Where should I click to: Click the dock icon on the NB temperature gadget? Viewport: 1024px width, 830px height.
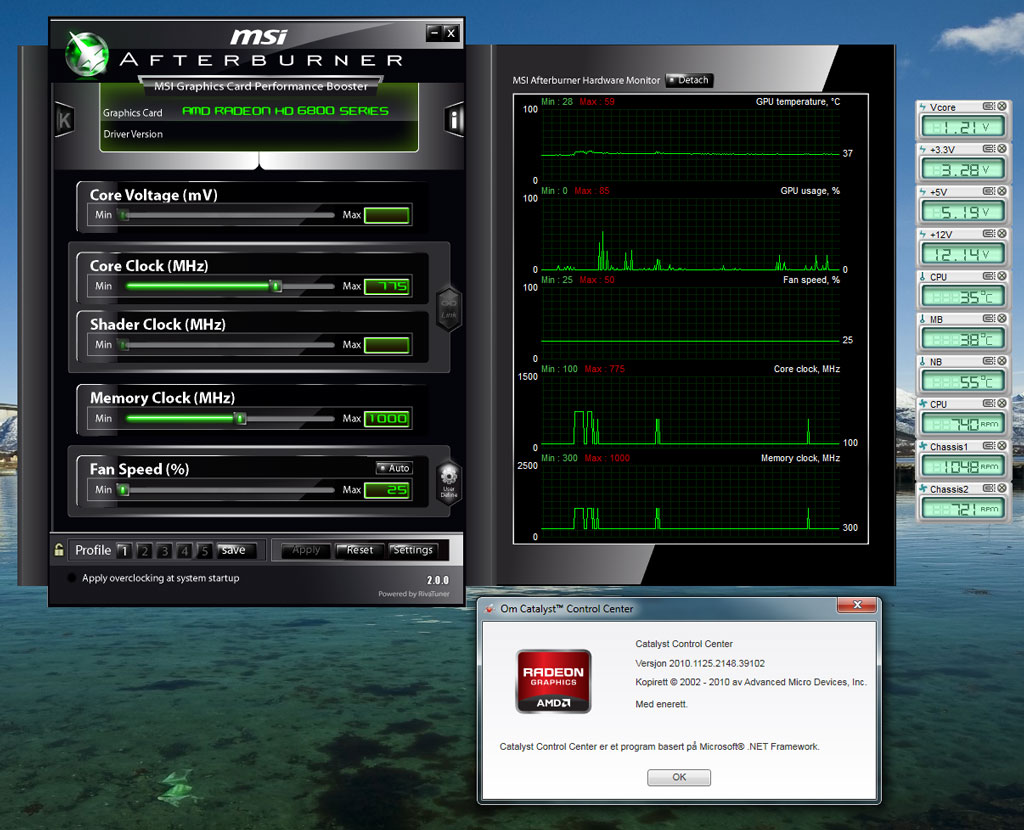[989, 361]
